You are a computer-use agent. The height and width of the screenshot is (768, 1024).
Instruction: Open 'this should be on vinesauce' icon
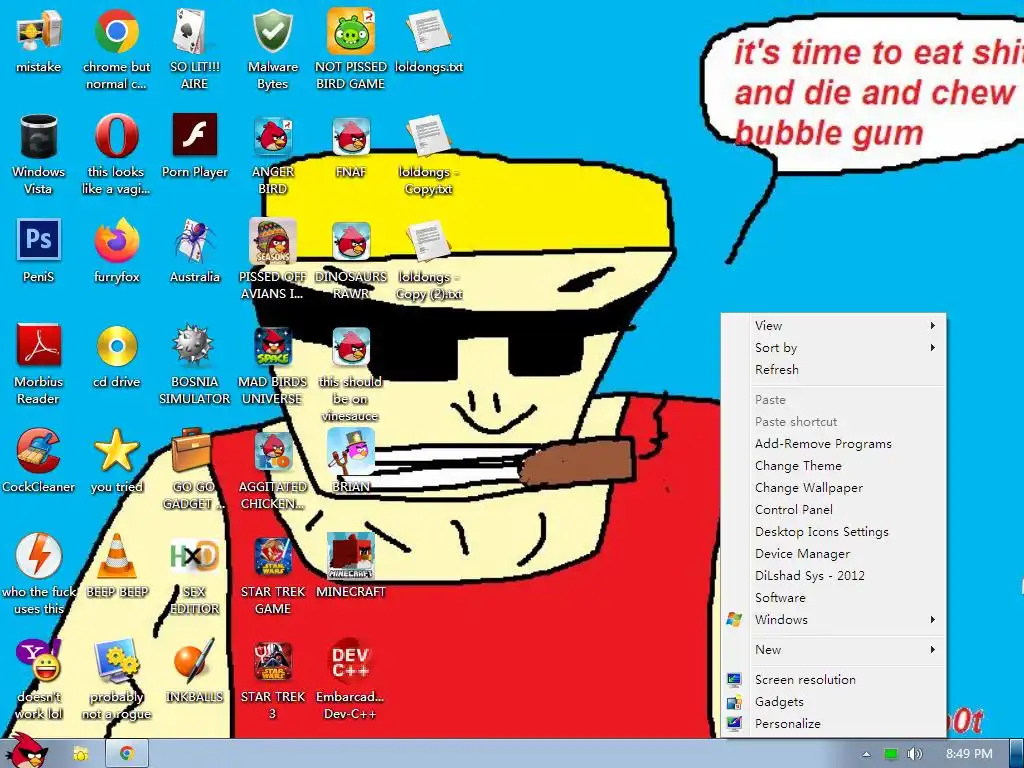[351, 345]
